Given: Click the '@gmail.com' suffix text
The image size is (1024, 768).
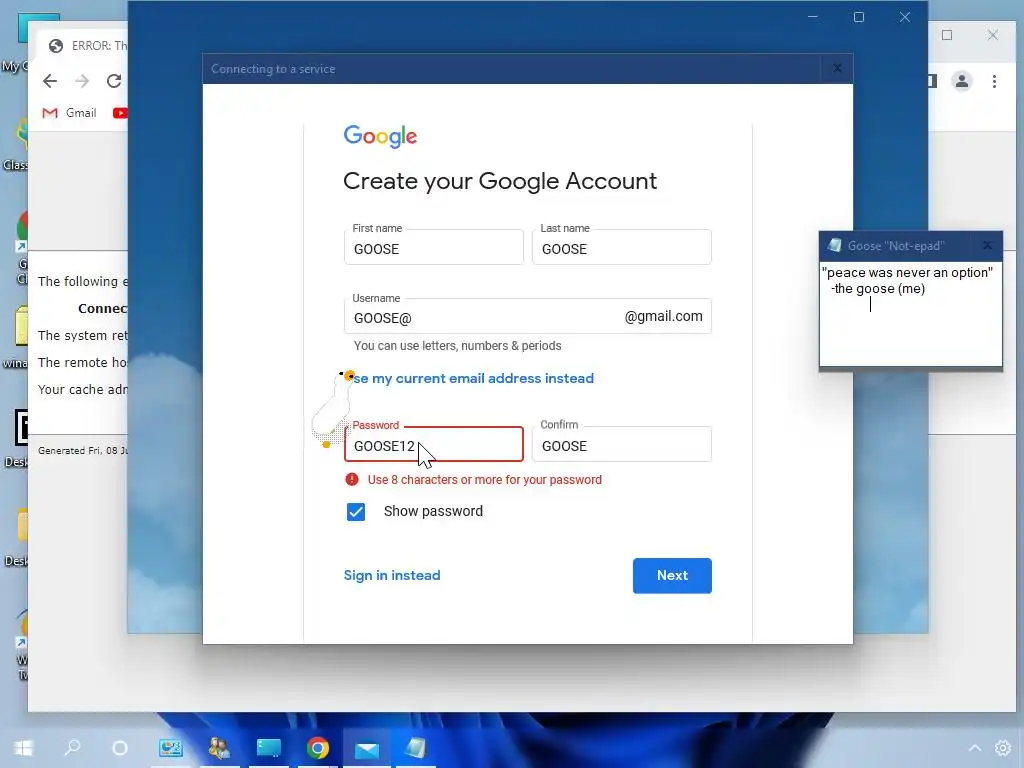Looking at the screenshot, I should click(664, 316).
